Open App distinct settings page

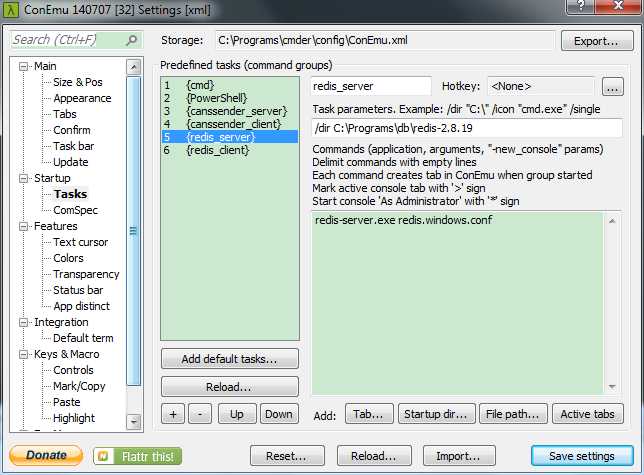click(x=81, y=306)
